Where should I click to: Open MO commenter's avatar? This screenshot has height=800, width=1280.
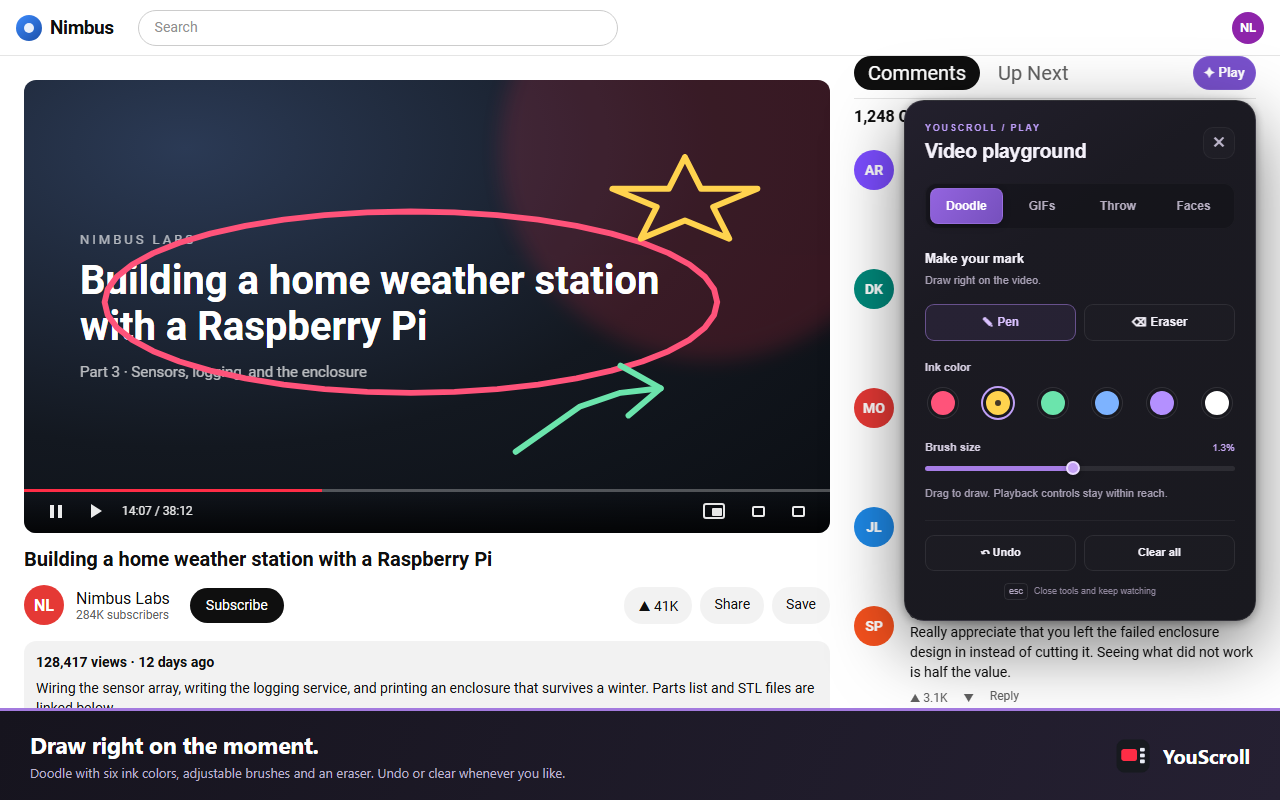[874, 408]
